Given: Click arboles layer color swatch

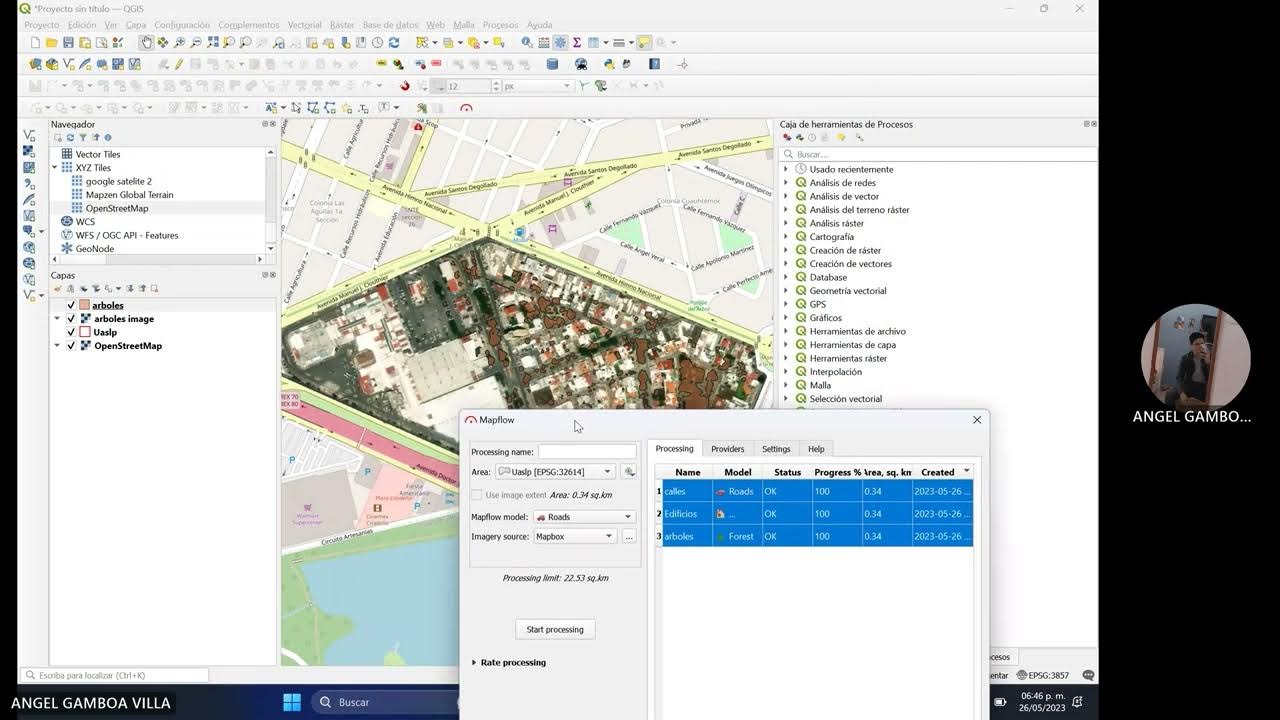Looking at the screenshot, I should [85, 305].
